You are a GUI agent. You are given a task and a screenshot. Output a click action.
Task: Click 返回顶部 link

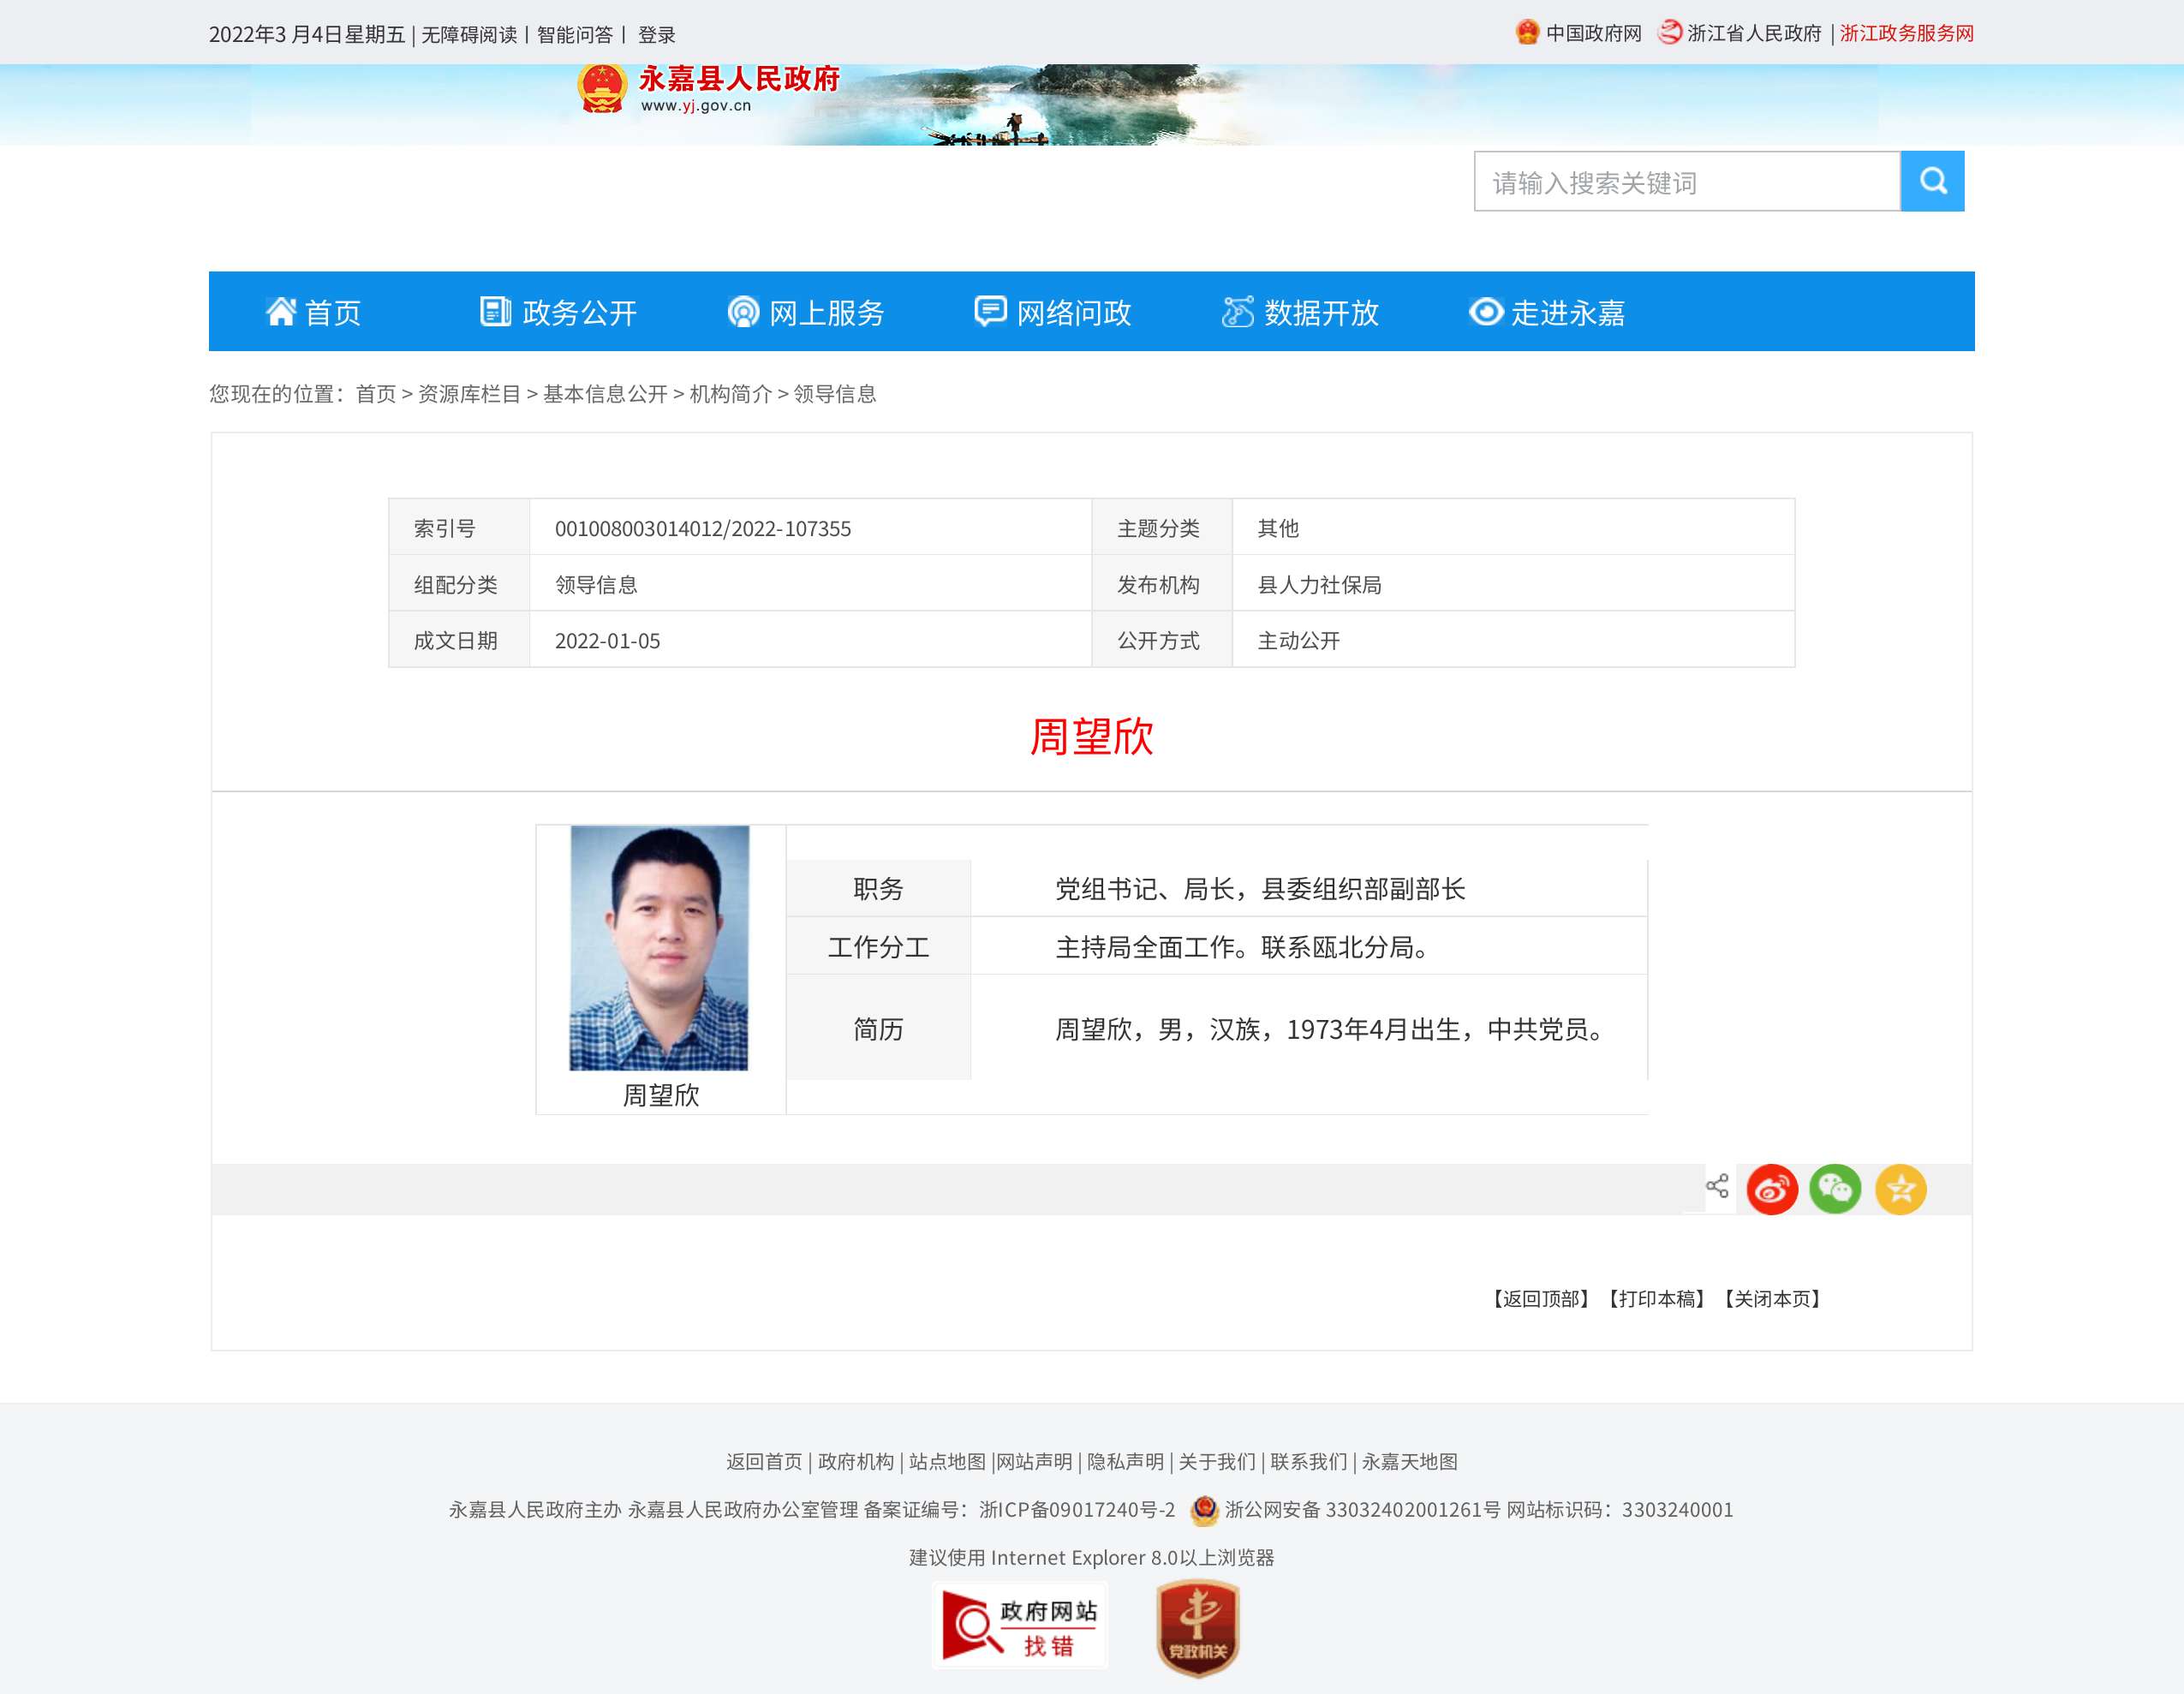click(1540, 1298)
